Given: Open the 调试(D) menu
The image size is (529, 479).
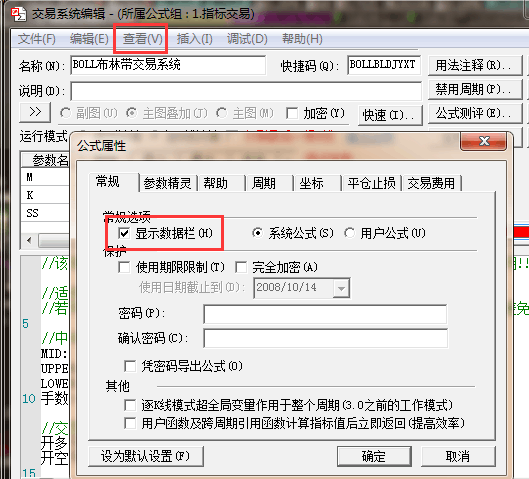Looking at the screenshot, I should [247, 39].
